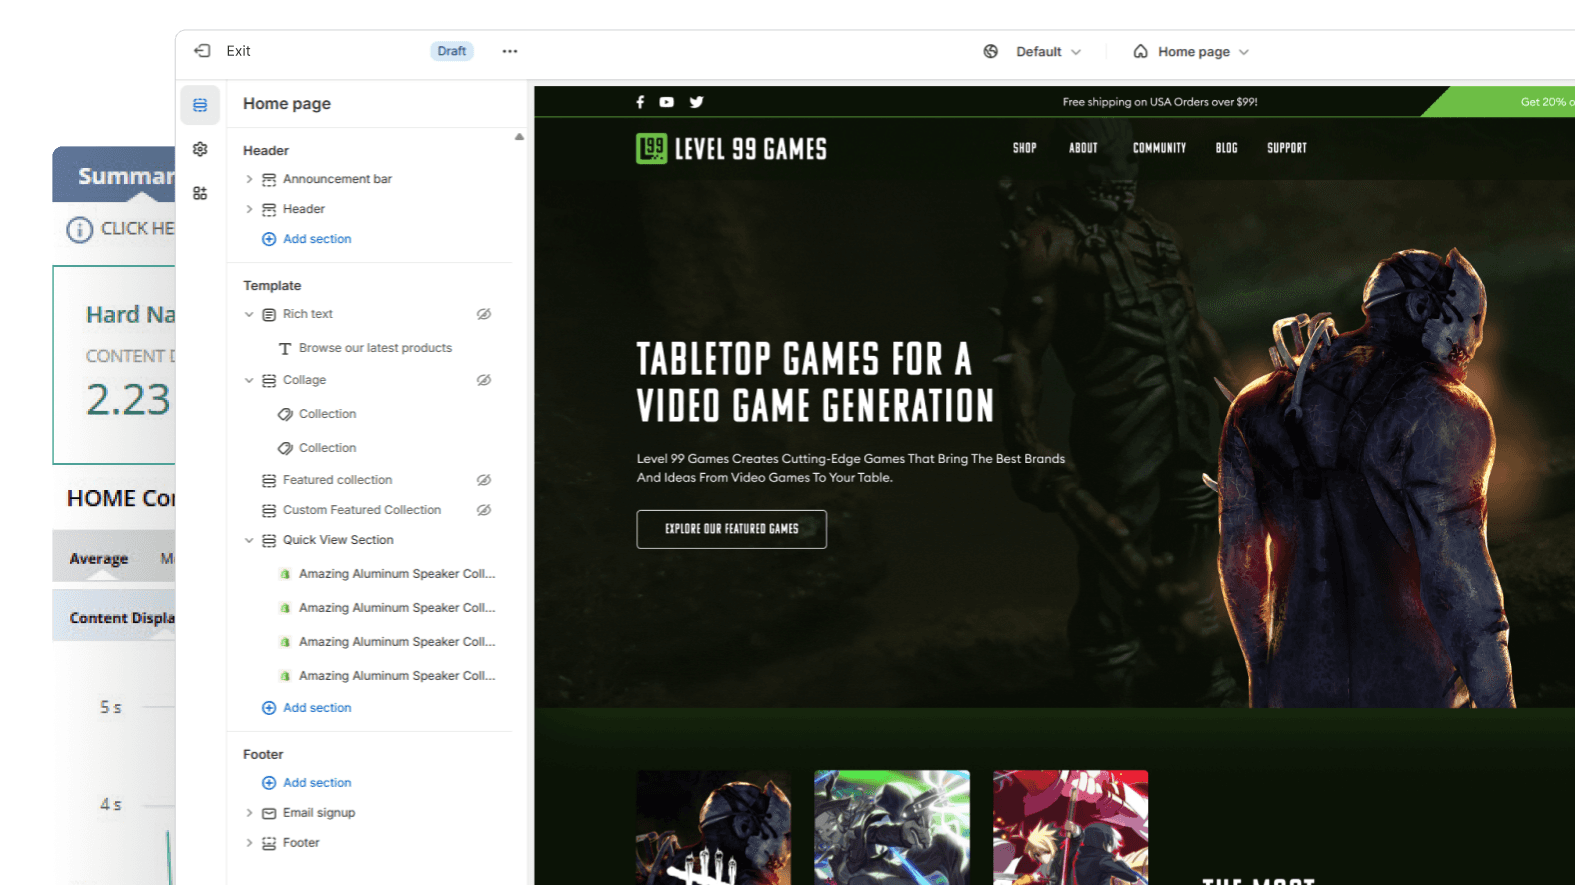The width and height of the screenshot is (1575, 885).
Task: Select Custom Featured Collection section
Action: tap(361, 510)
